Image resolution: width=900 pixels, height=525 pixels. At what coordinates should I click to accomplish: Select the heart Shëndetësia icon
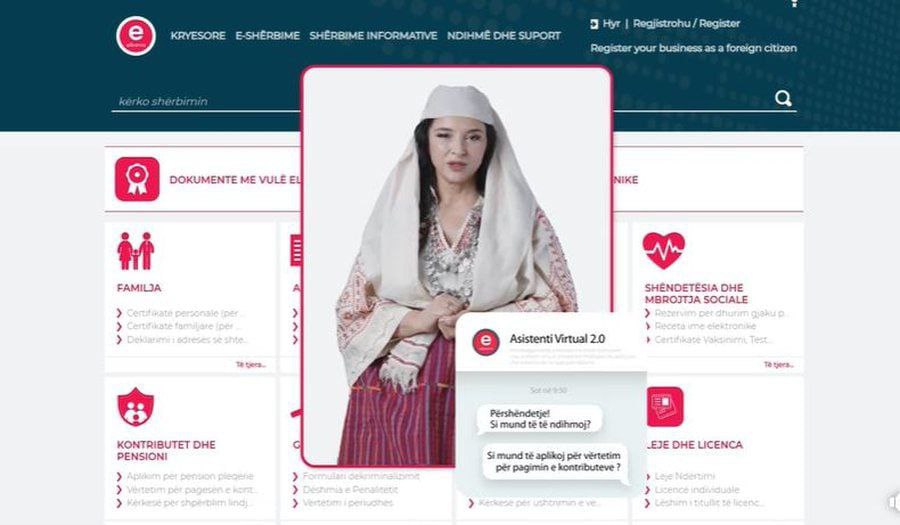pos(664,250)
